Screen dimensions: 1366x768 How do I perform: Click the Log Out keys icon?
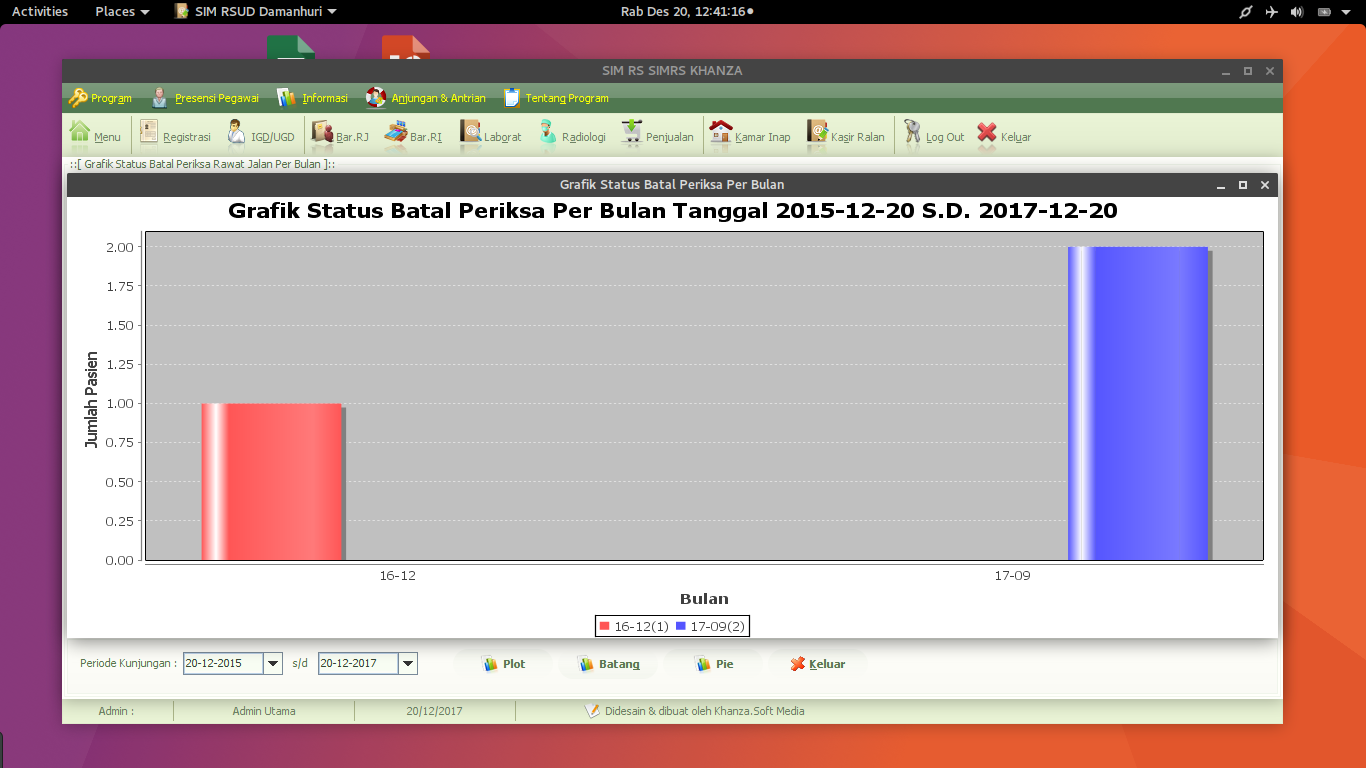[912, 133]
